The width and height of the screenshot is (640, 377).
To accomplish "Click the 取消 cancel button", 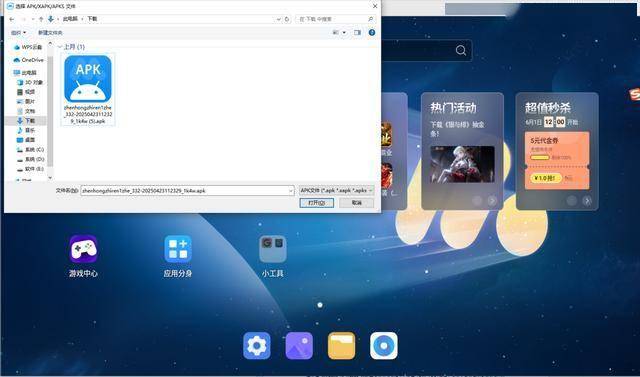I will tap(356, 203).
